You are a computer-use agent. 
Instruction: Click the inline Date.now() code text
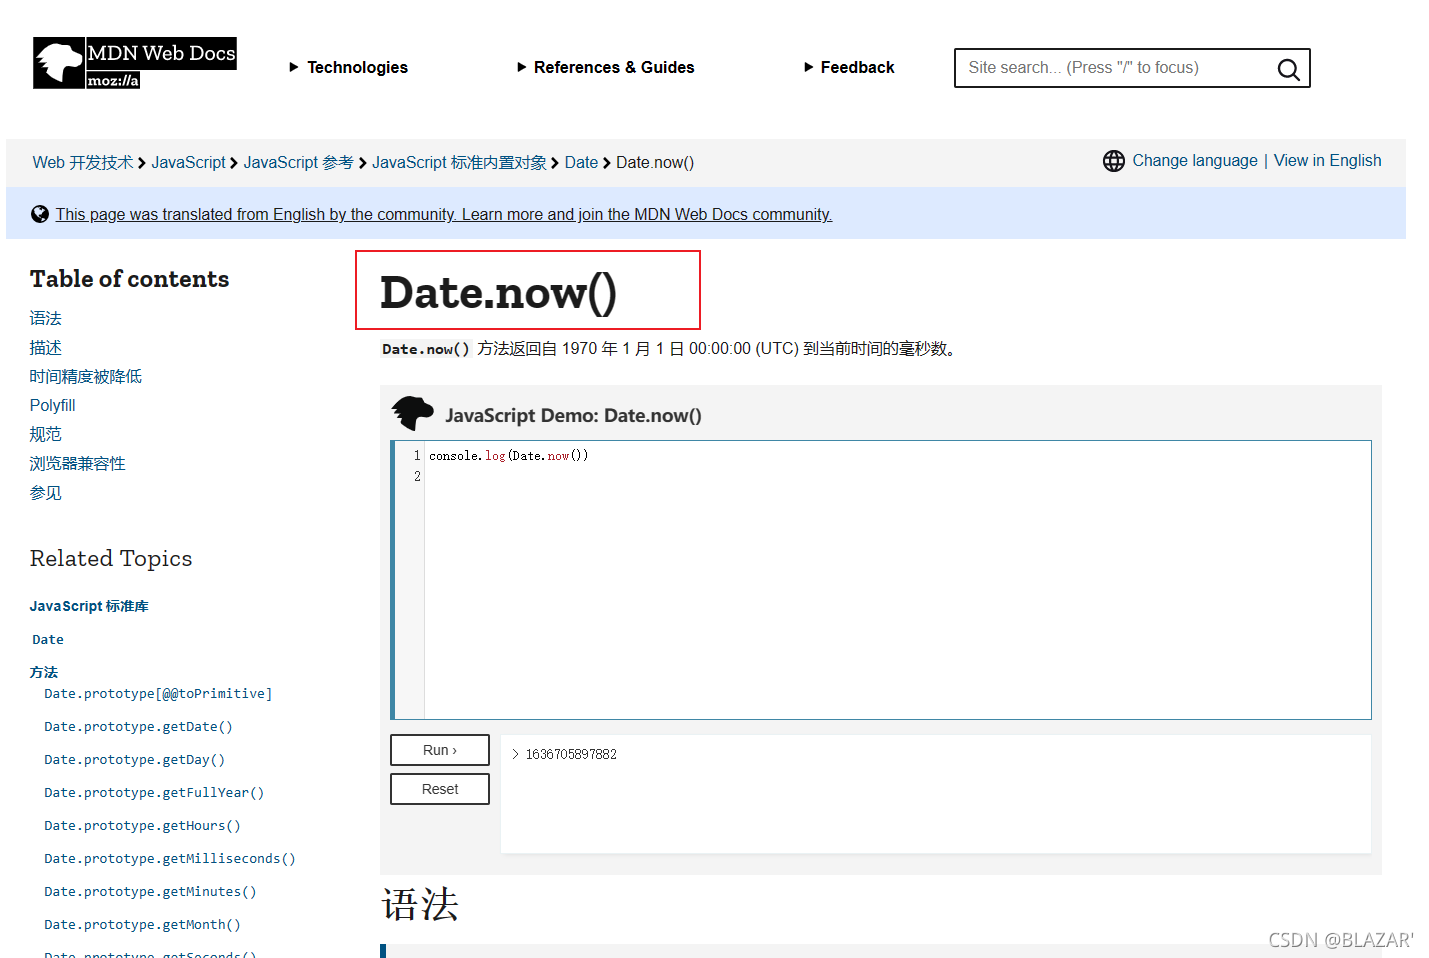tap(426, 349)
